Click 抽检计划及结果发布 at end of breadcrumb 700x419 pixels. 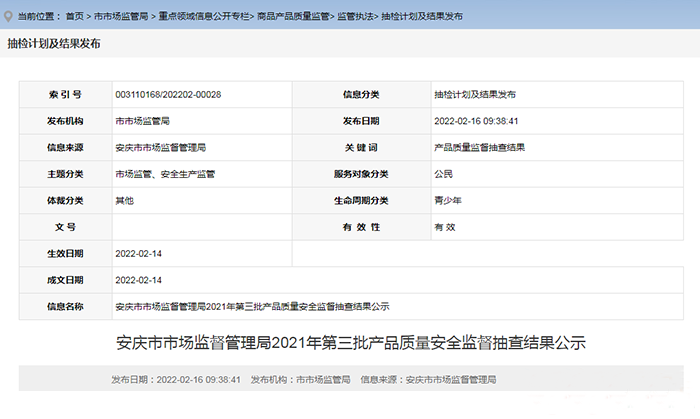point(422,17)
